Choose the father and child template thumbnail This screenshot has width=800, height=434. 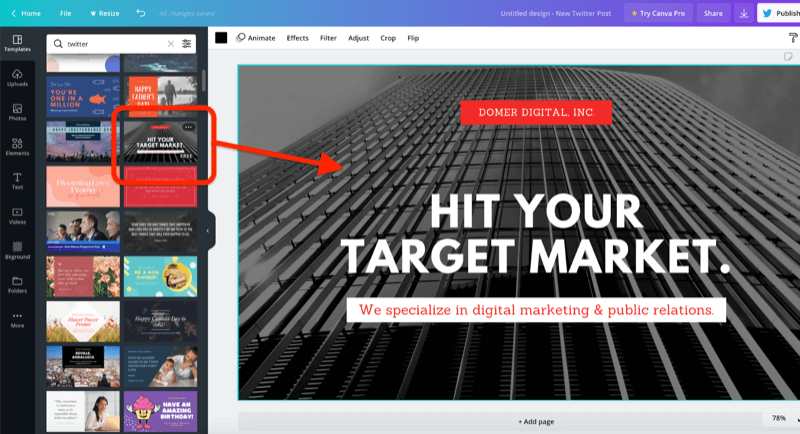coord(160,366)
